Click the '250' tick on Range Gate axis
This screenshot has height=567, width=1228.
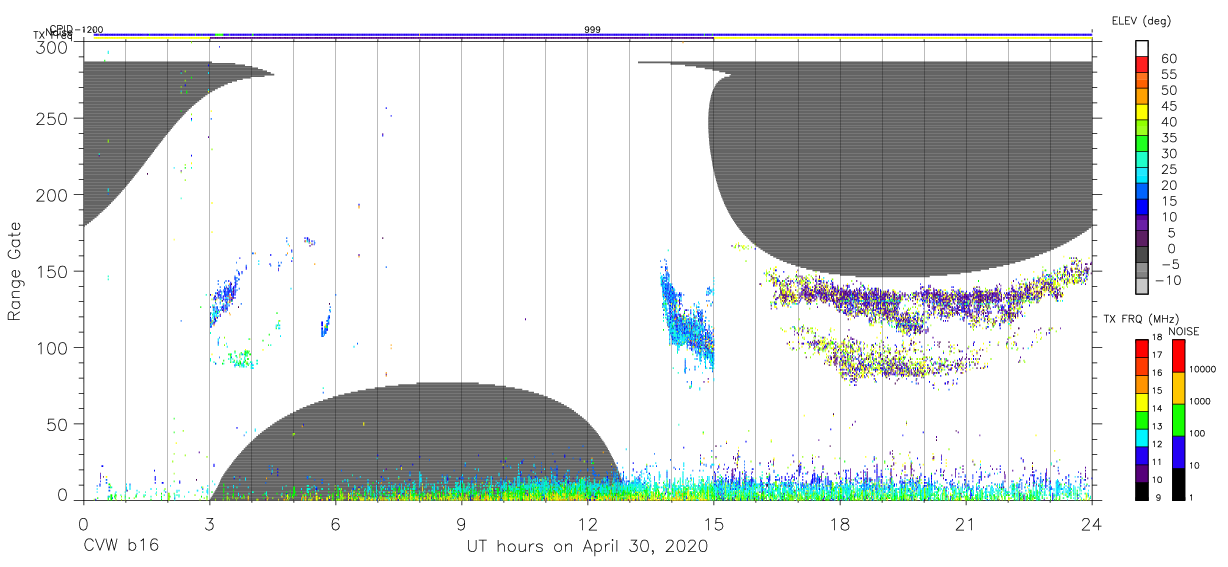pos(52,119)
